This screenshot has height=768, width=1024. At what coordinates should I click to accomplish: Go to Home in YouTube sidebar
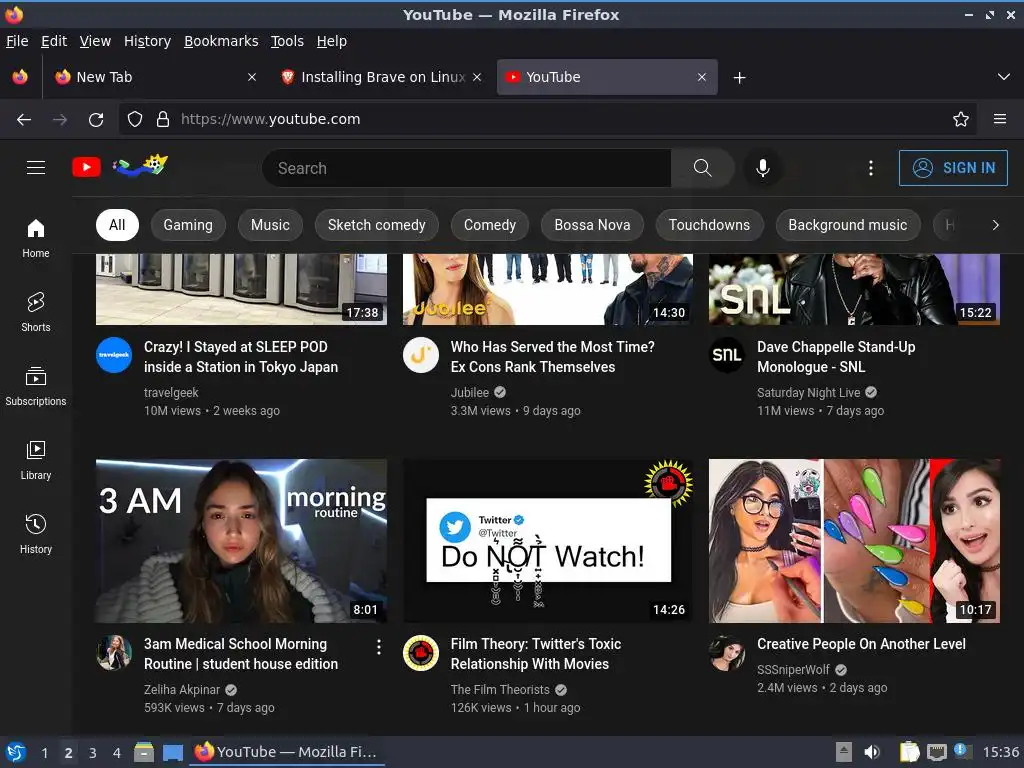click(x=36, y=238)
